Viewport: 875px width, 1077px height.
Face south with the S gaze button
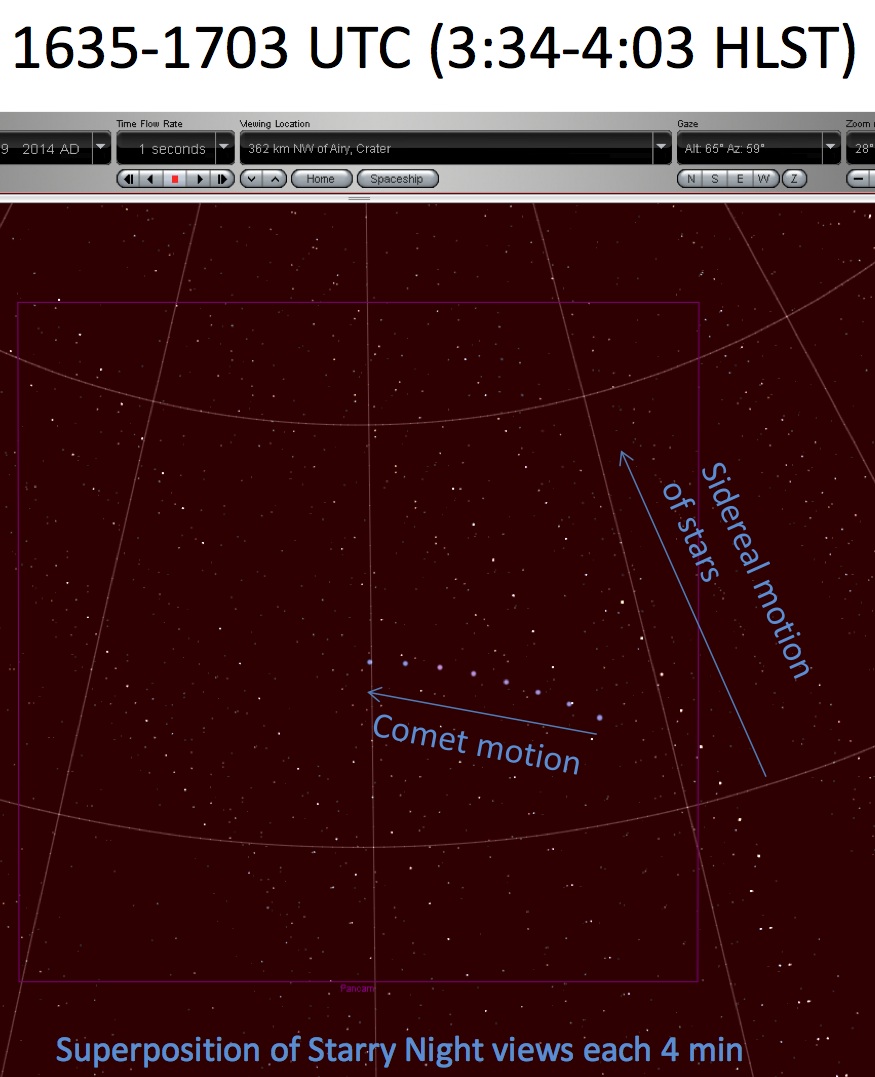(x=715, y=179)
